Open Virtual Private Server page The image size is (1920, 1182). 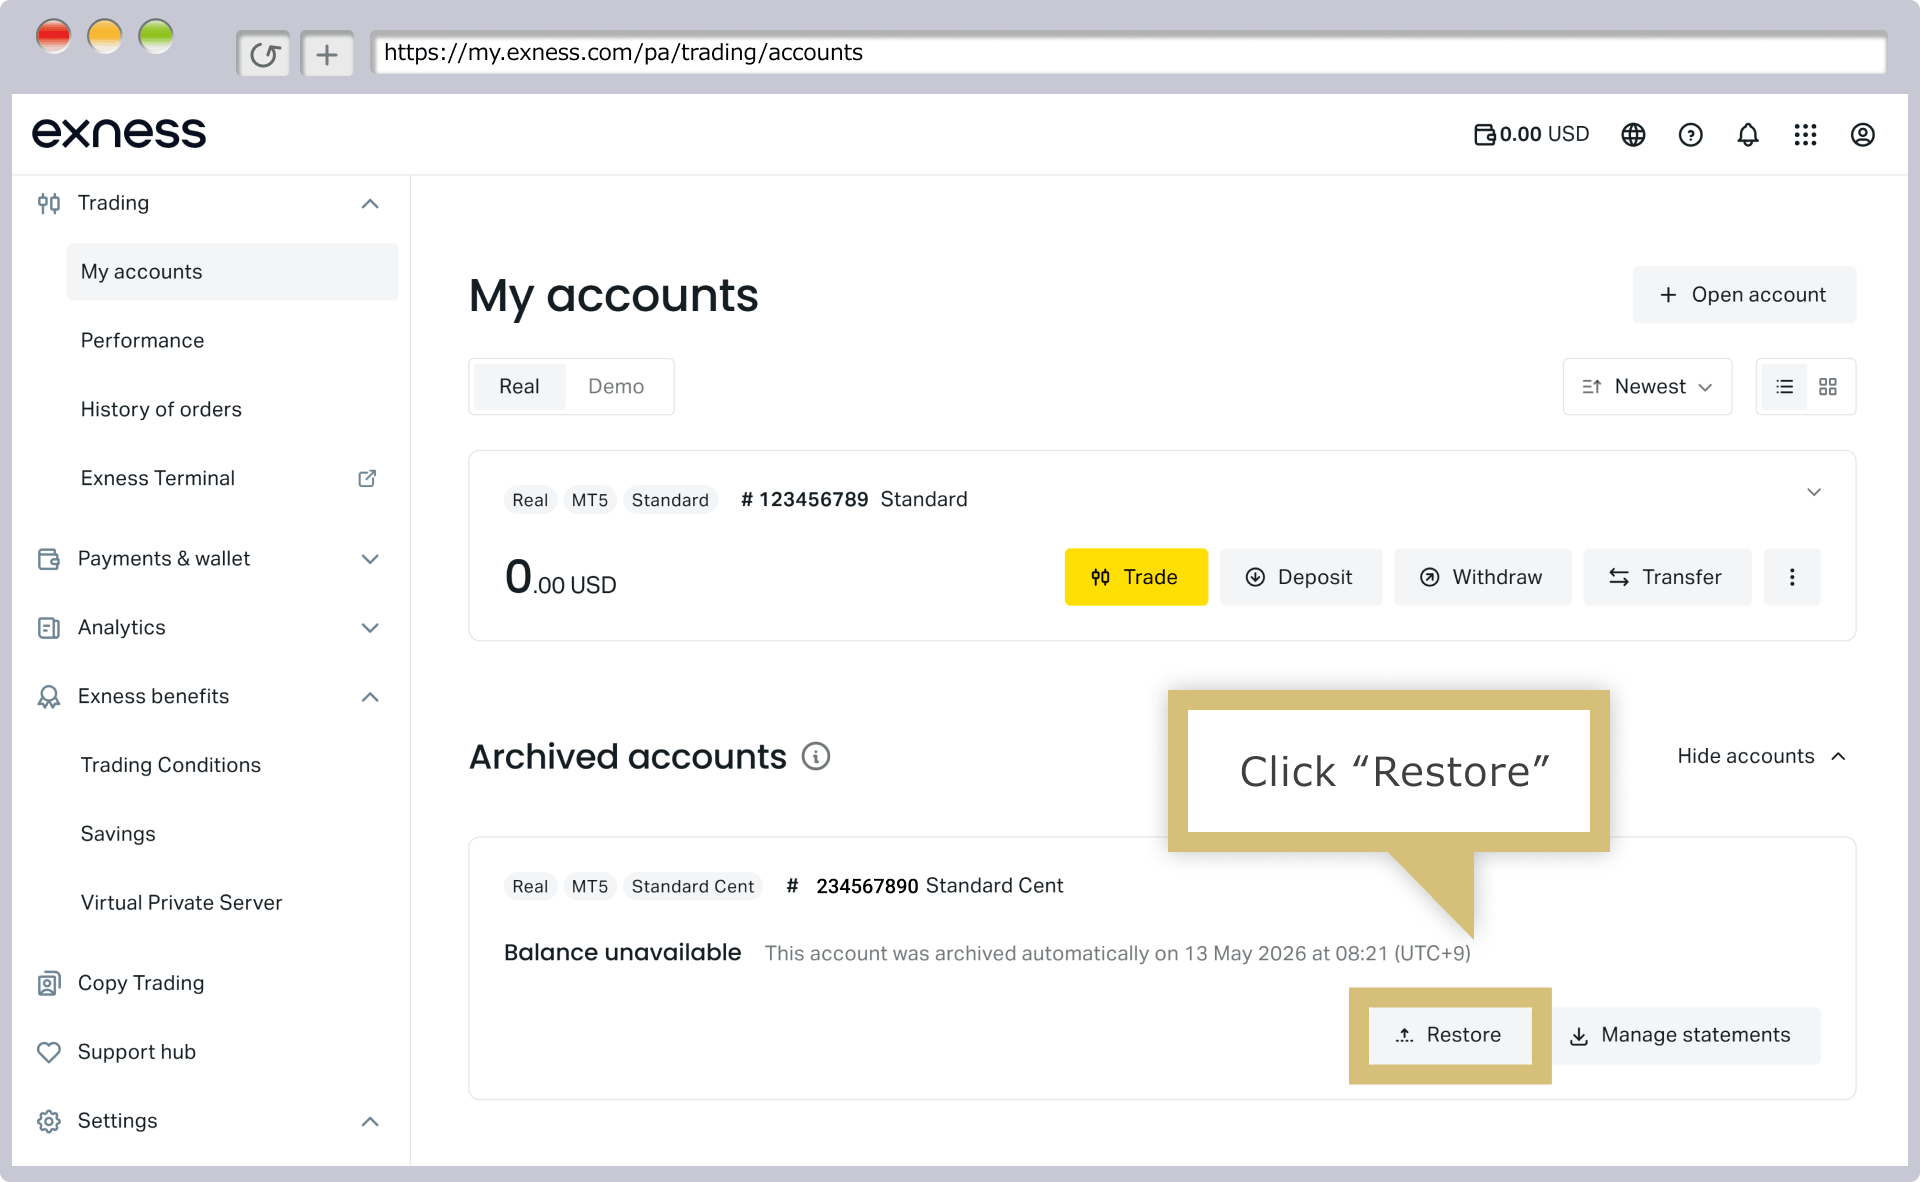click(x=181, y=903)
